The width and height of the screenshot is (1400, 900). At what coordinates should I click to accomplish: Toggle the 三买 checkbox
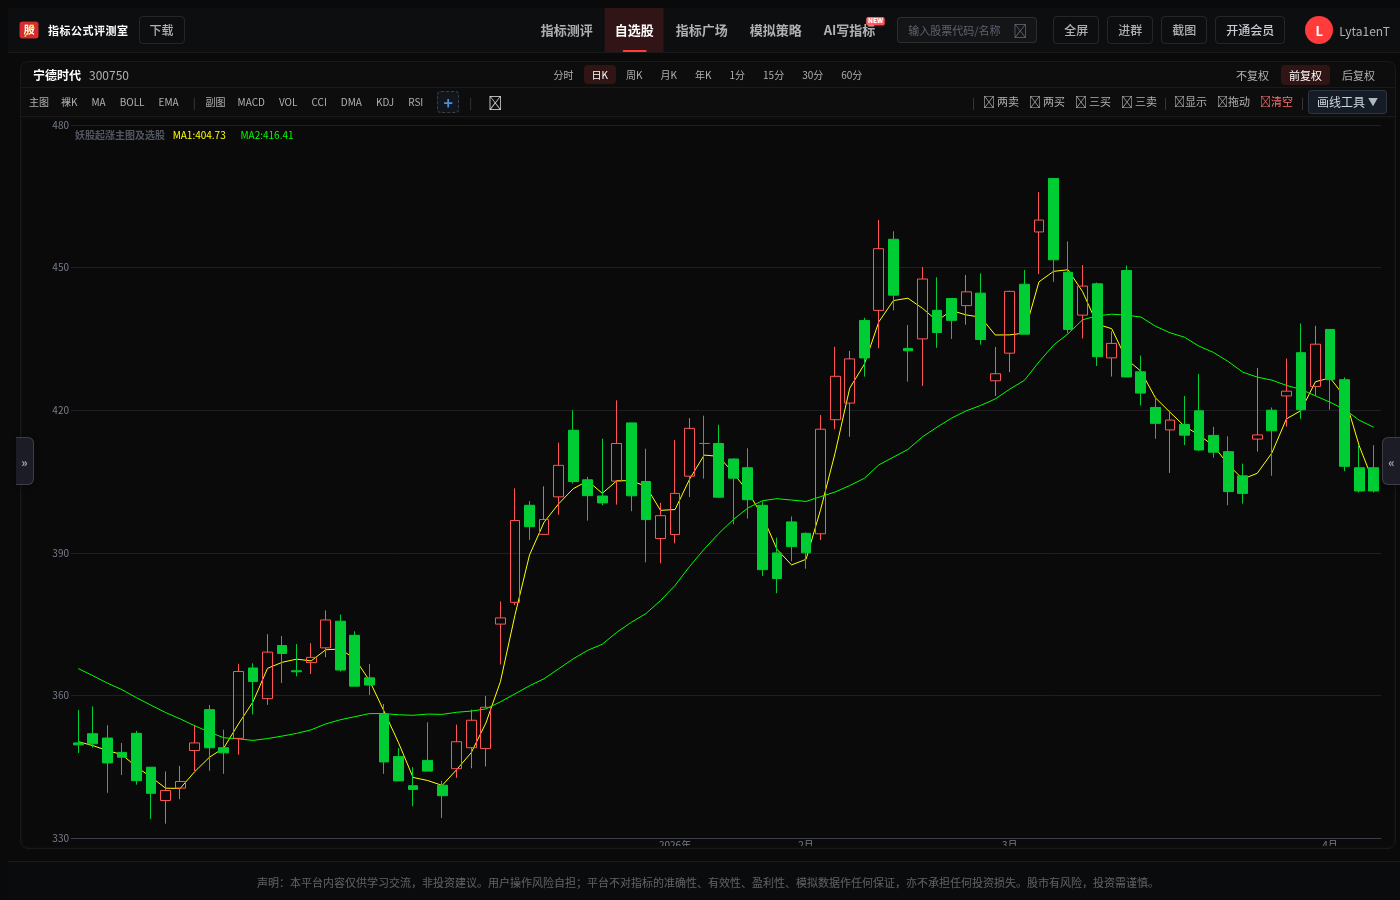[x=1093, y=102]
